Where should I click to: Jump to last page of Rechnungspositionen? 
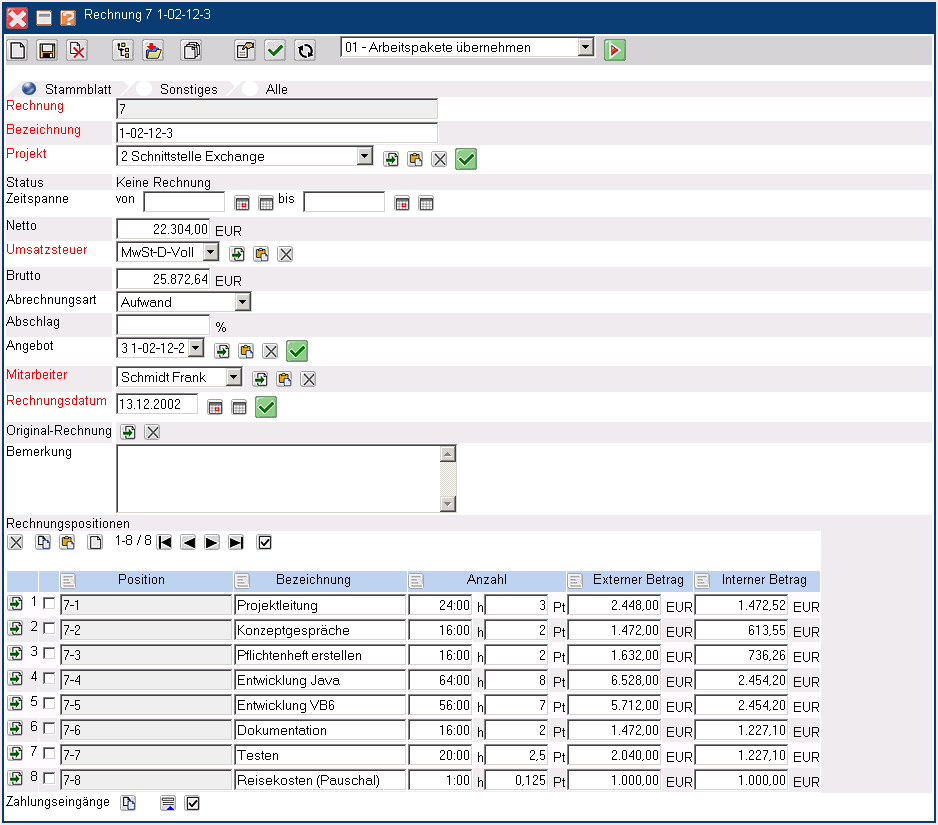(236, 542)
